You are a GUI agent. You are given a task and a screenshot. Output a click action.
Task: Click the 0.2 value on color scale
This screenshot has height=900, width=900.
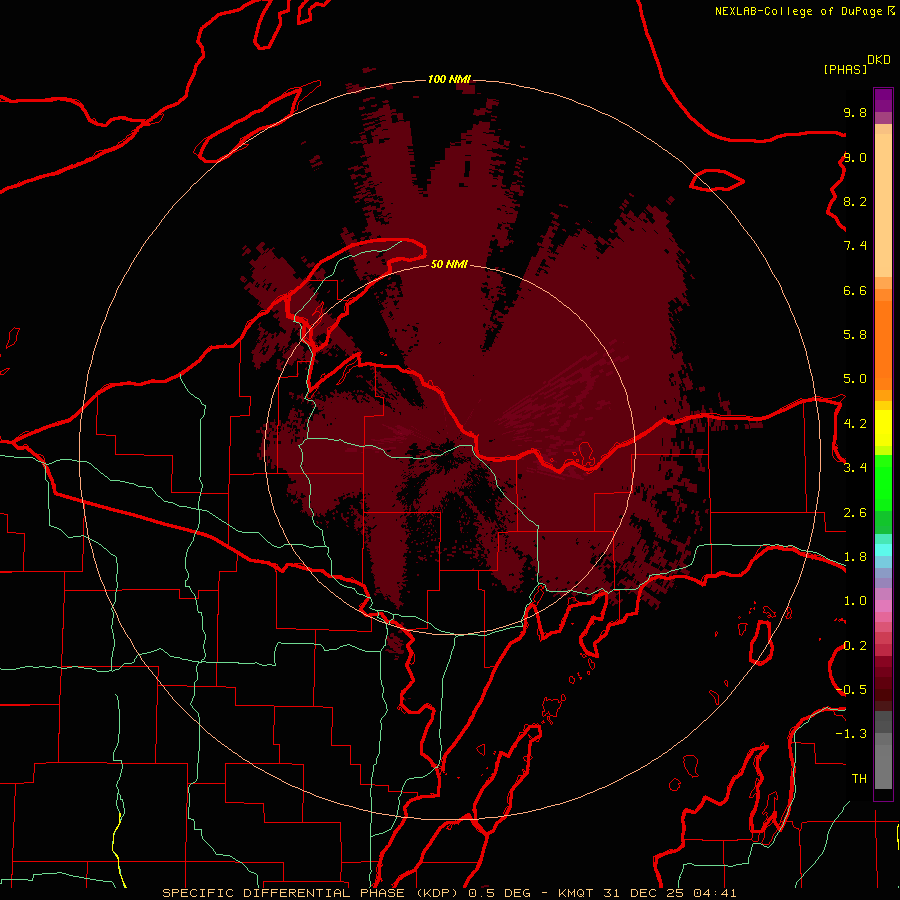point(855,646)
